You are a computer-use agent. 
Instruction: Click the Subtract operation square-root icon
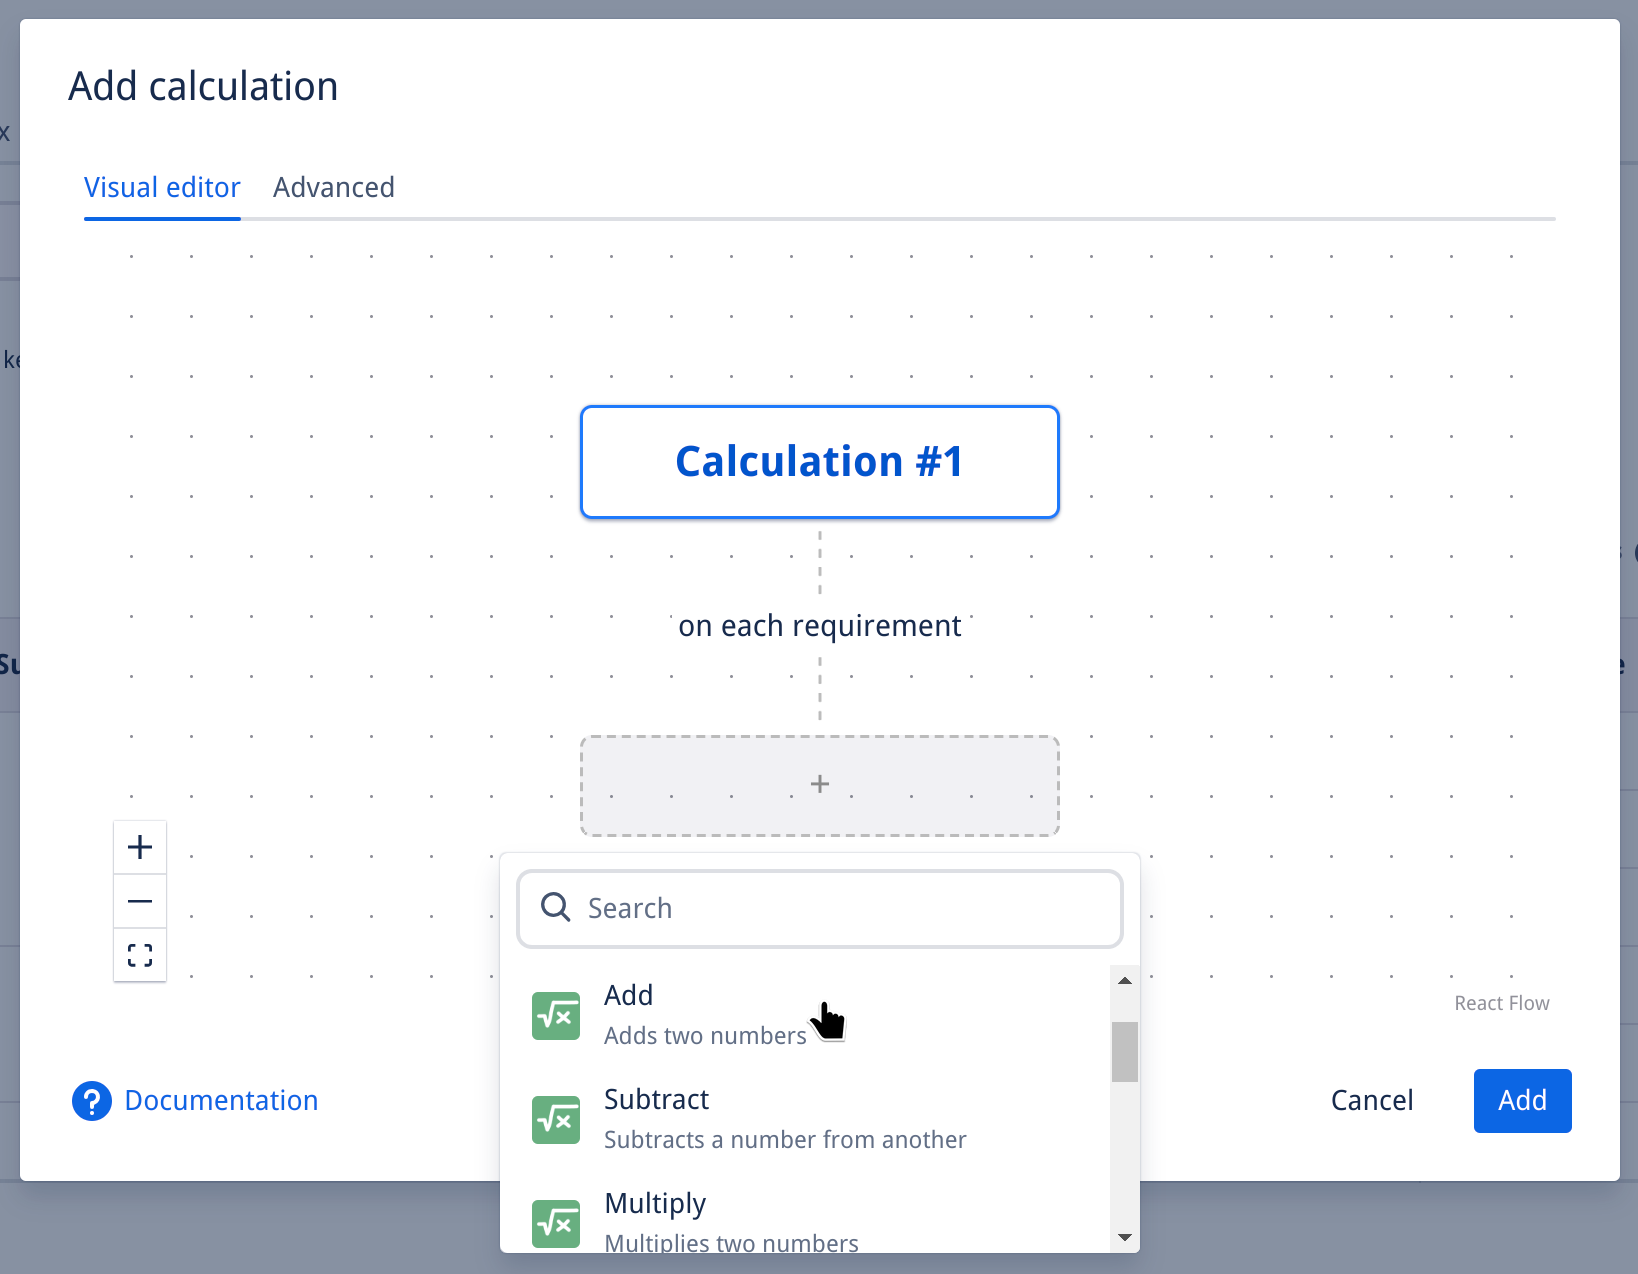[x=555, y=1119]
